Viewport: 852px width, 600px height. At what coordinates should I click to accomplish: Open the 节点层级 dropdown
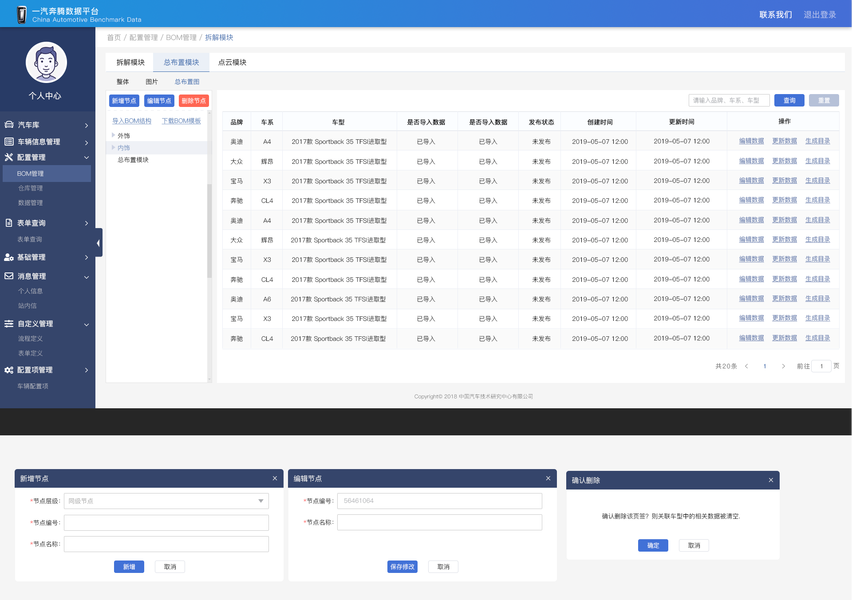166,501
